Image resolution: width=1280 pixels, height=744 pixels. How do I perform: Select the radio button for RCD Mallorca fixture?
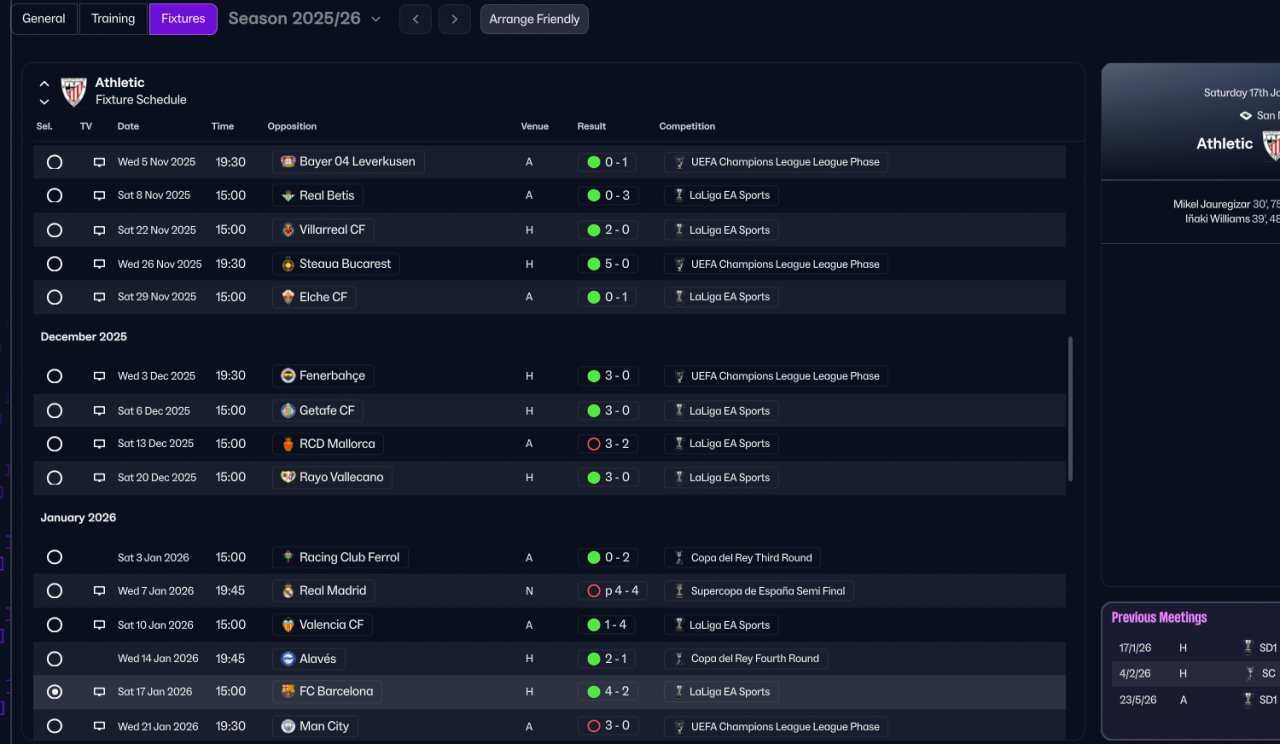(54, 444)
